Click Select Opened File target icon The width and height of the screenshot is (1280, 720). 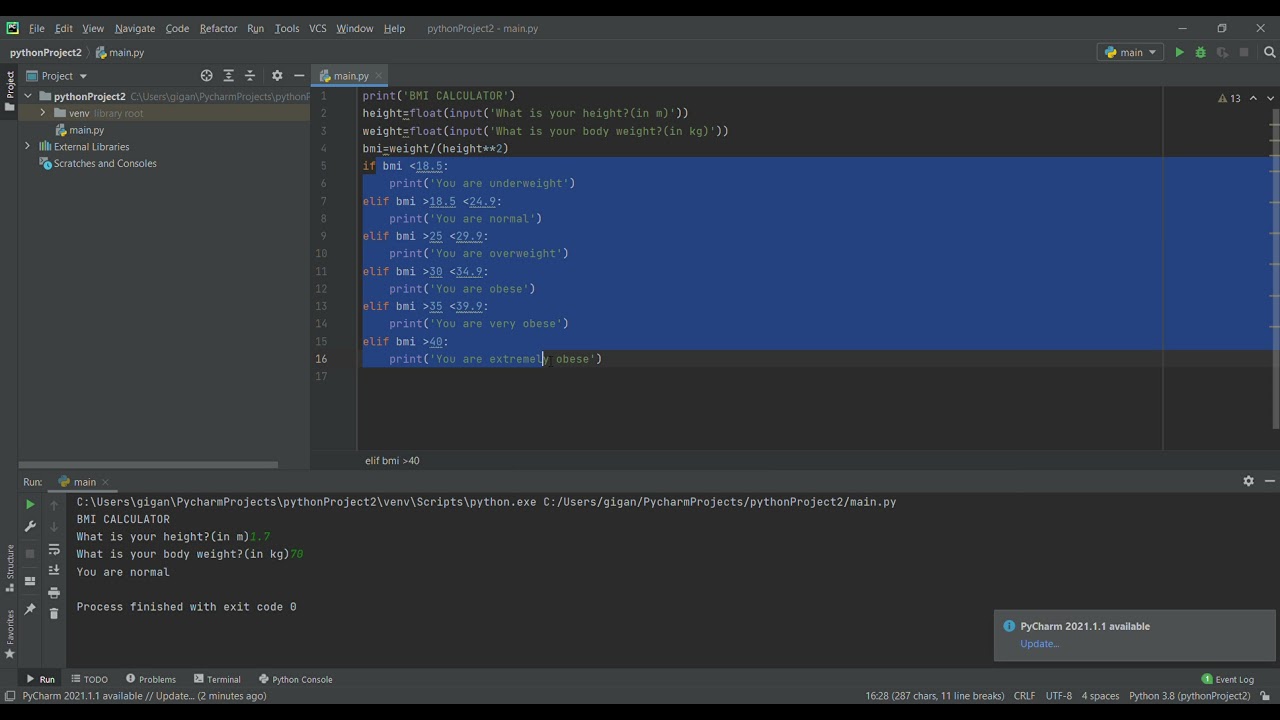[206, 76]
